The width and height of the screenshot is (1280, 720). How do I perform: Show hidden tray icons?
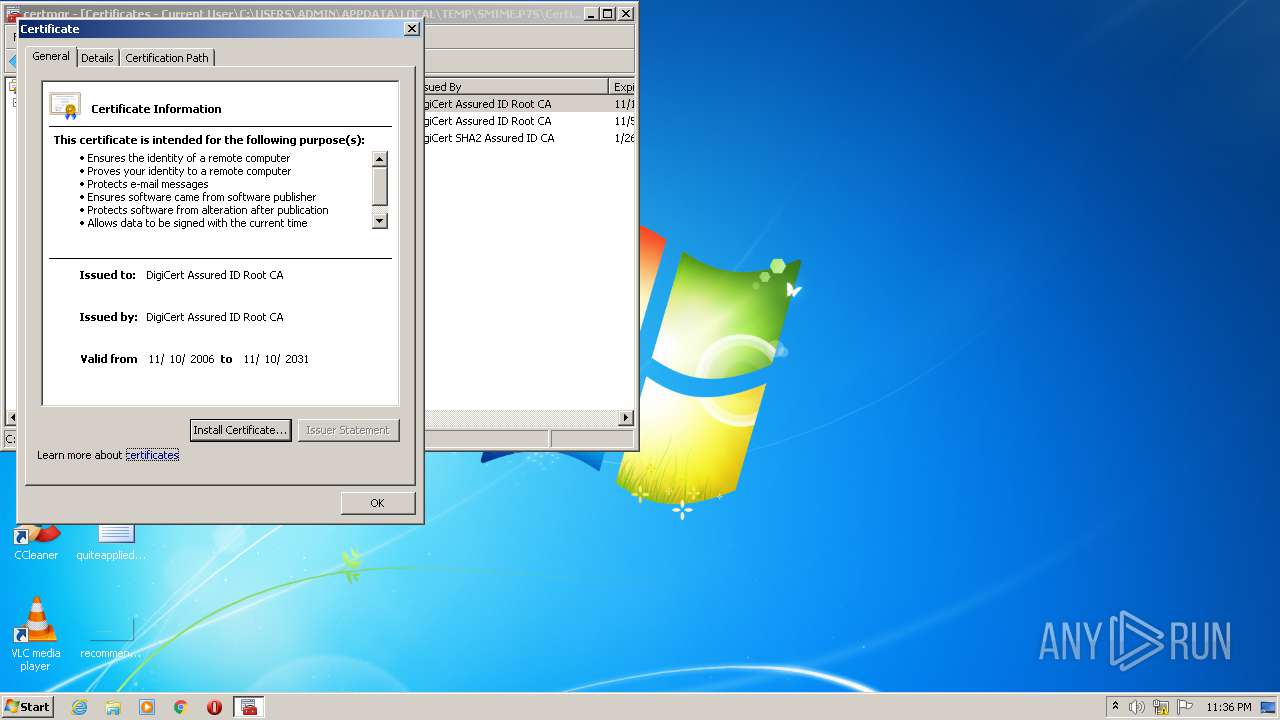(x=1116, y=706)
